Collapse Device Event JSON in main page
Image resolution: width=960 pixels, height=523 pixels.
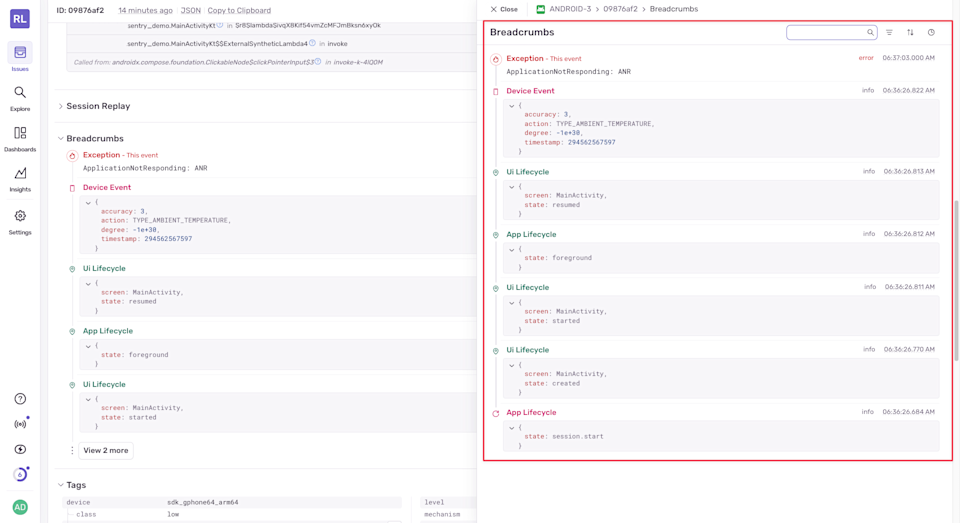point(88,202)
